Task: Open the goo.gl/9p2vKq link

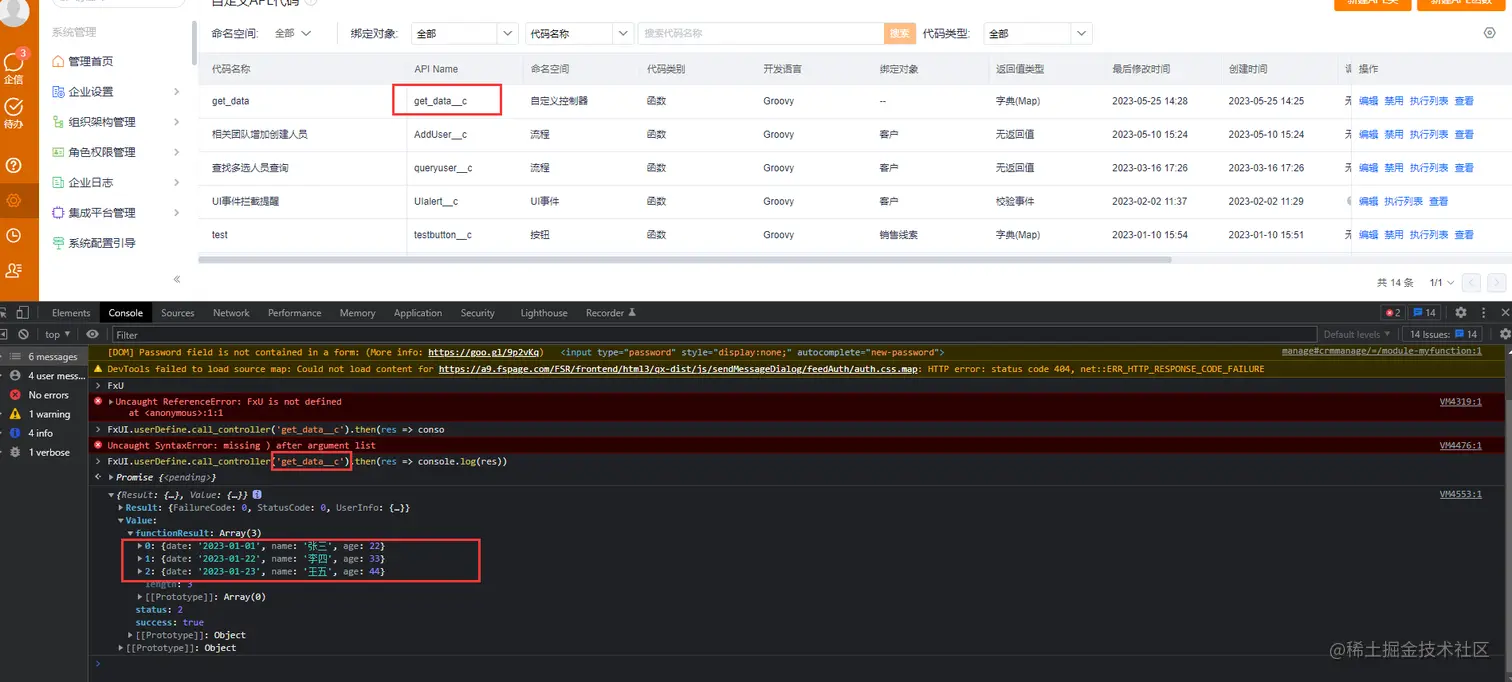Action: coord(485,352)
